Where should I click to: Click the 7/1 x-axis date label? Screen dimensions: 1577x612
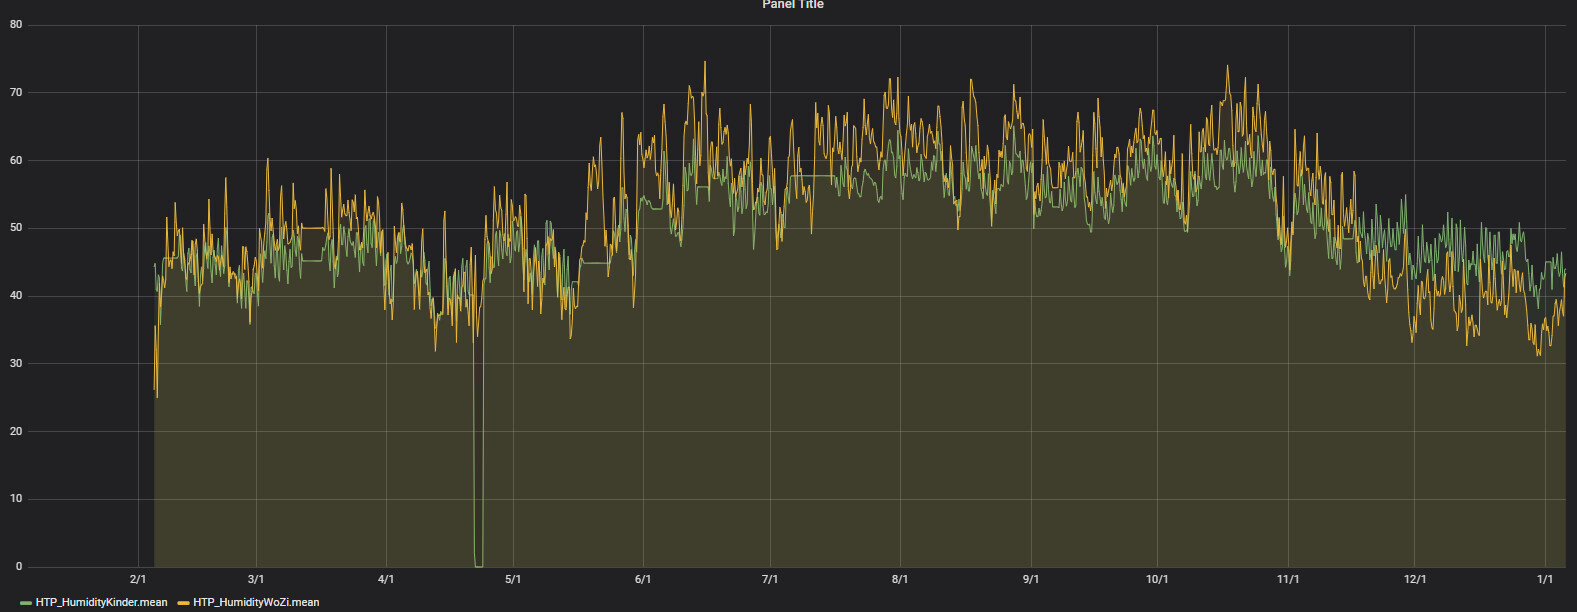[770, 579]
